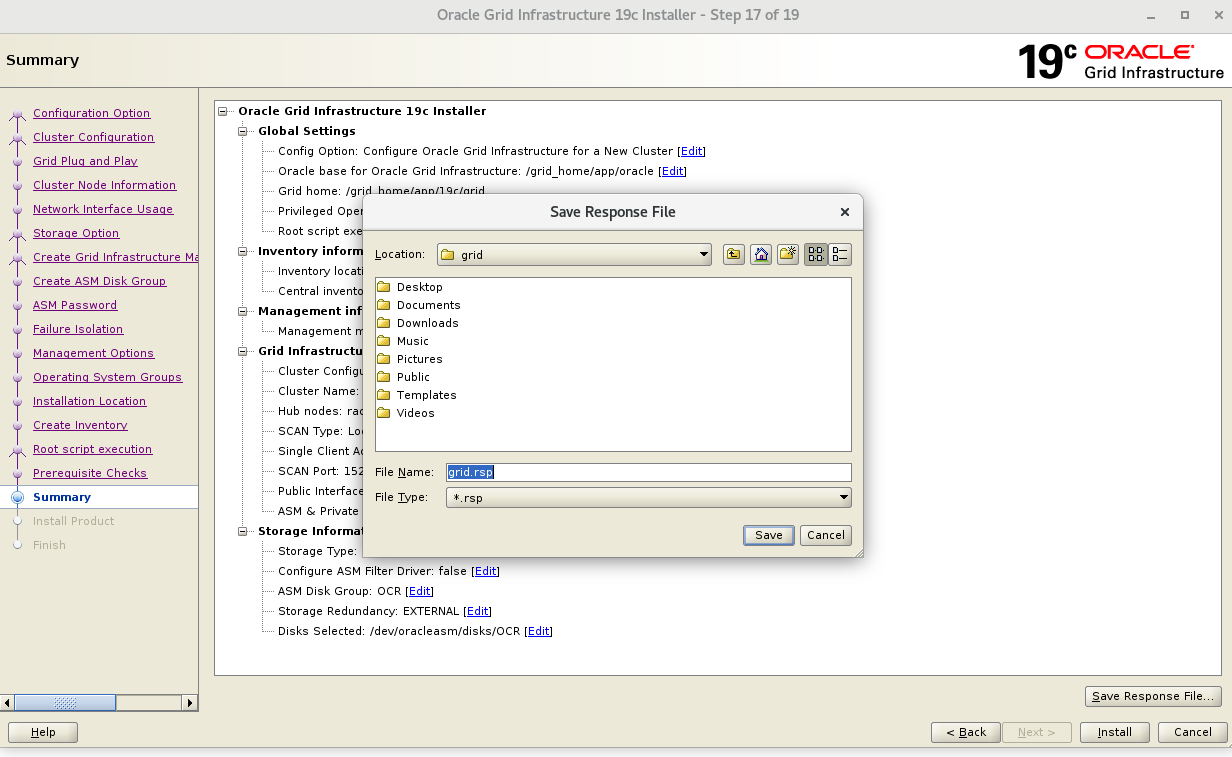
Task: Go to the ASM Password step
Action: (75, 305)
